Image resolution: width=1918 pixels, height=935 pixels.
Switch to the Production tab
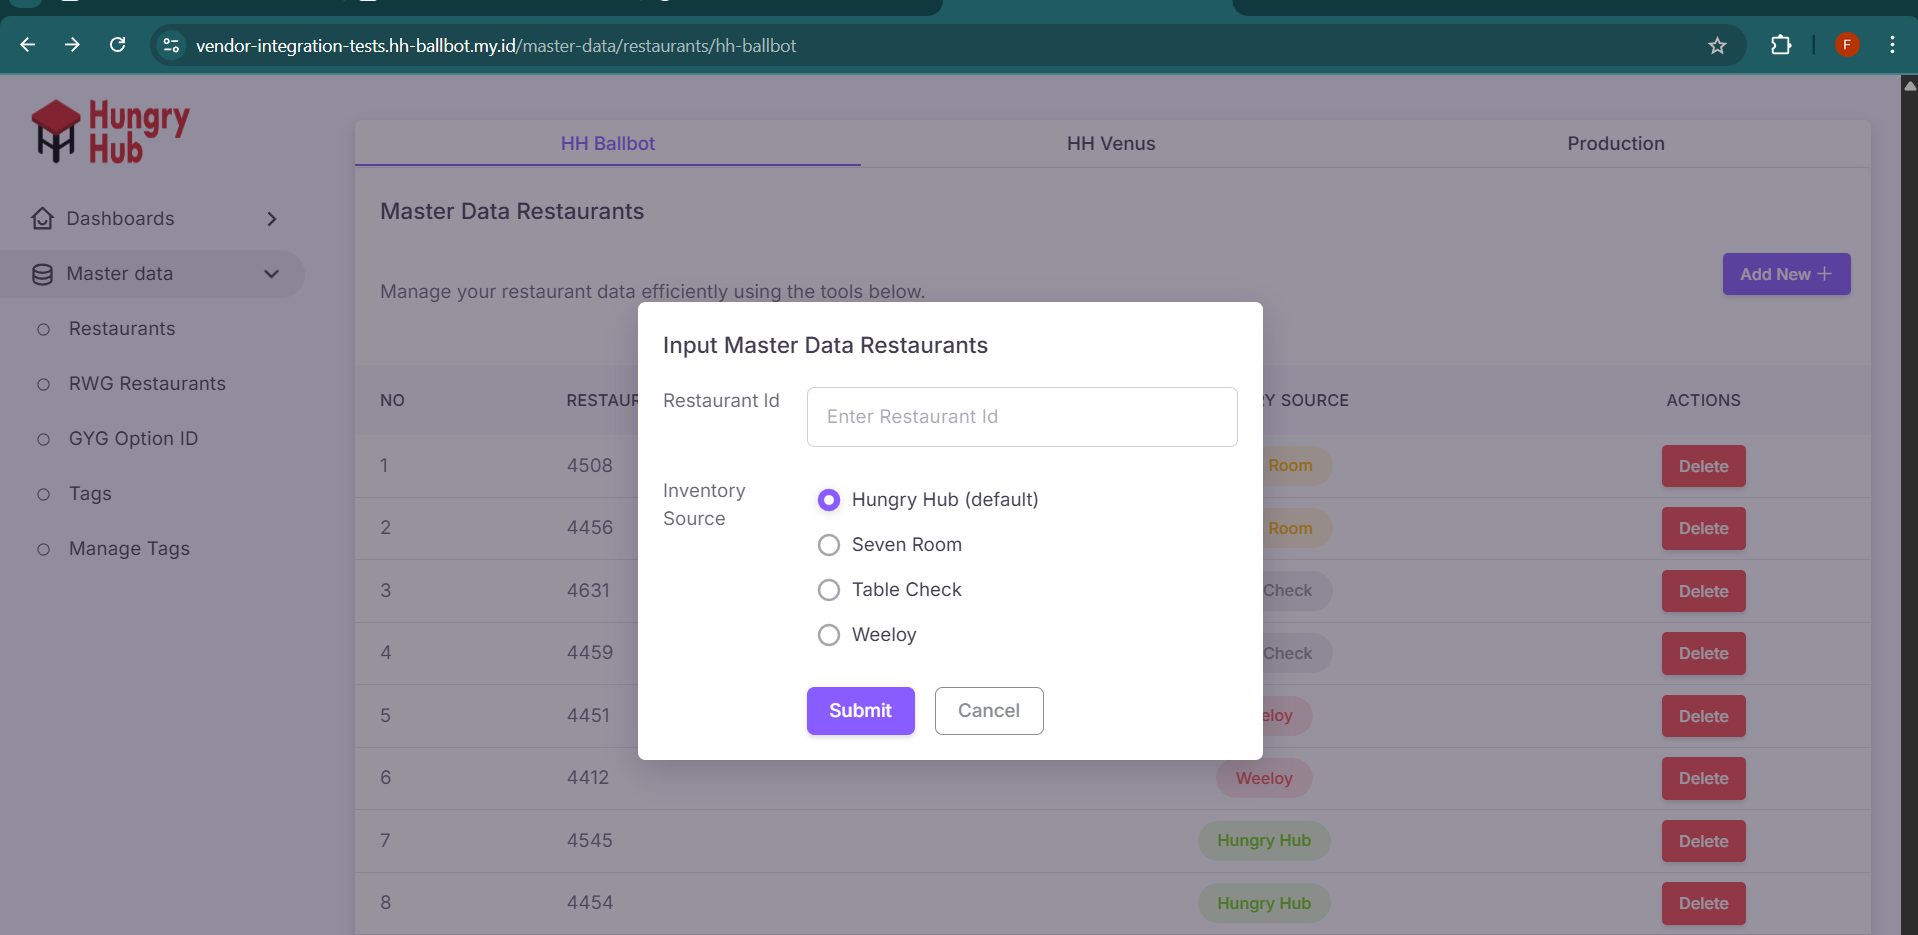coord(1615,144)
